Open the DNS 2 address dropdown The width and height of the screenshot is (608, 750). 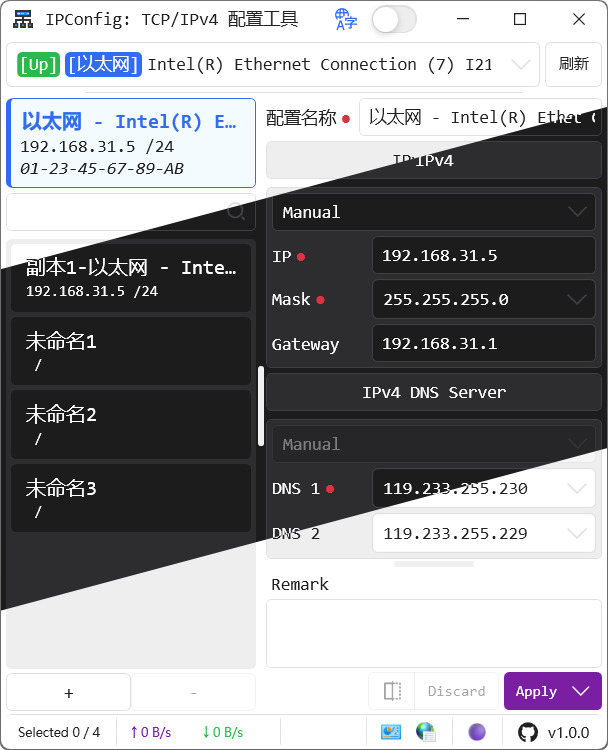click(484, 533)
